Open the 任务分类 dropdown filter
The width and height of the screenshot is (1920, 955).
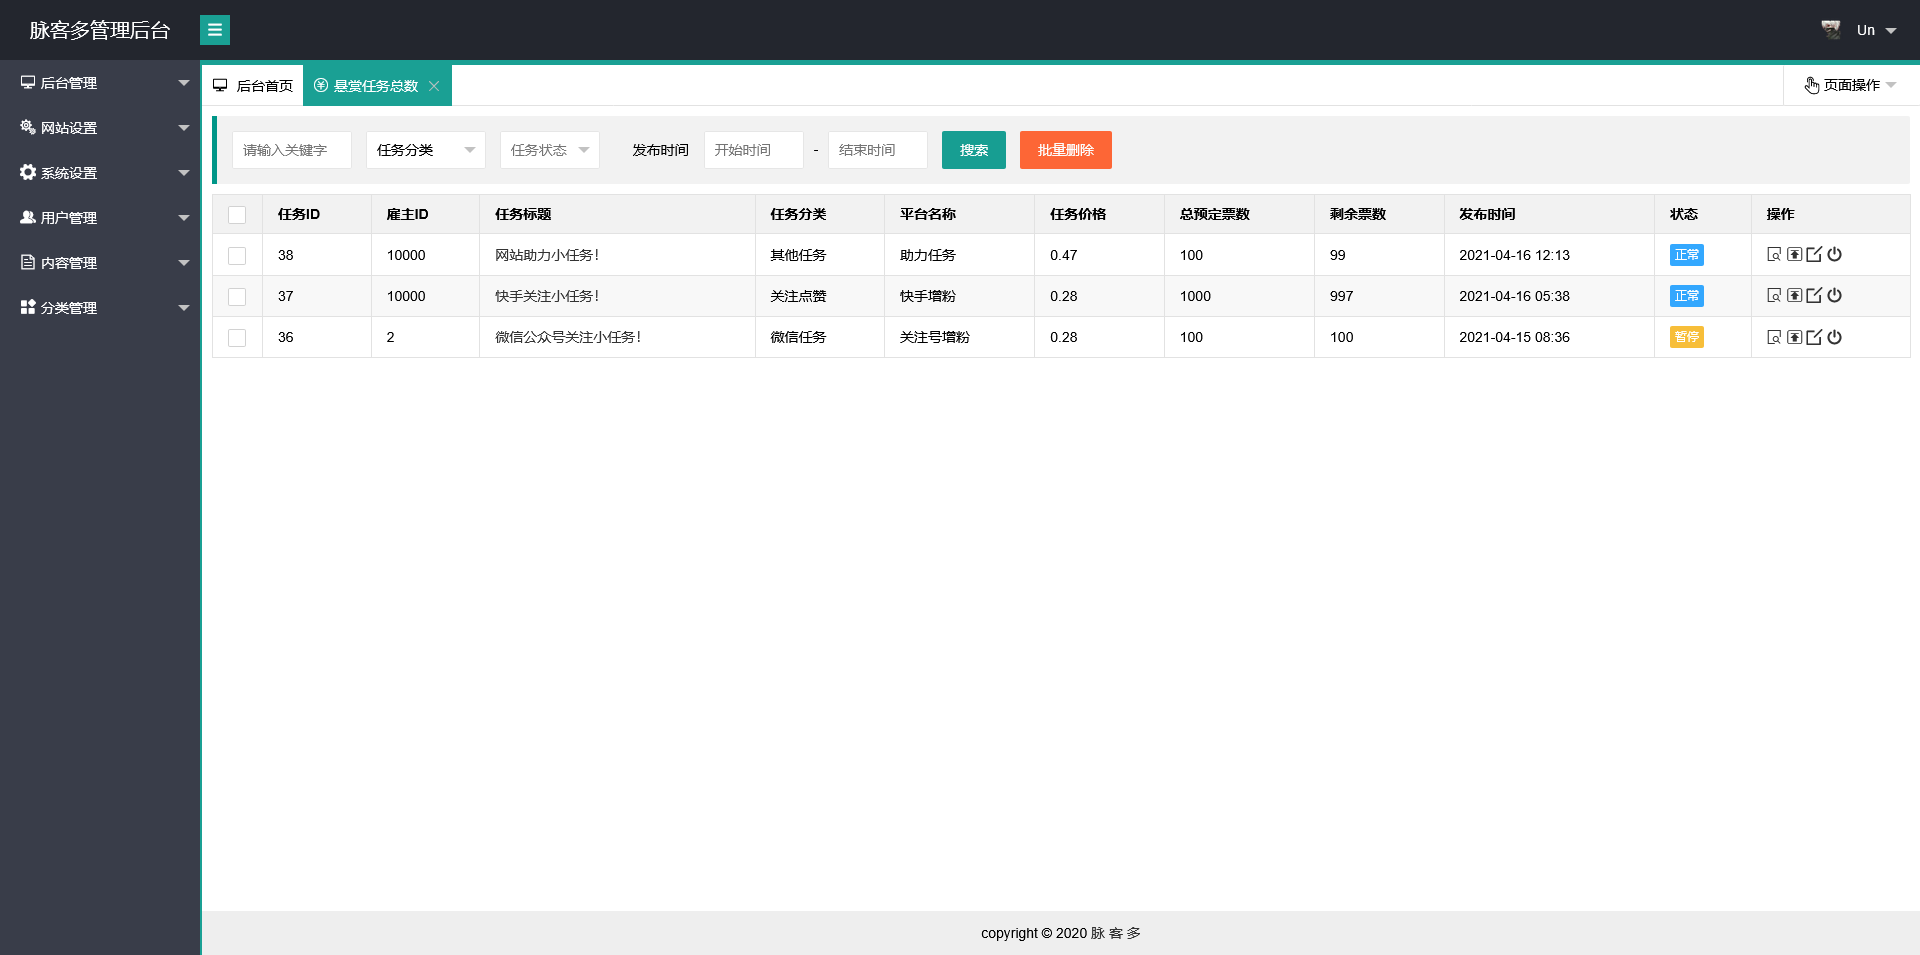click(425, 150)
